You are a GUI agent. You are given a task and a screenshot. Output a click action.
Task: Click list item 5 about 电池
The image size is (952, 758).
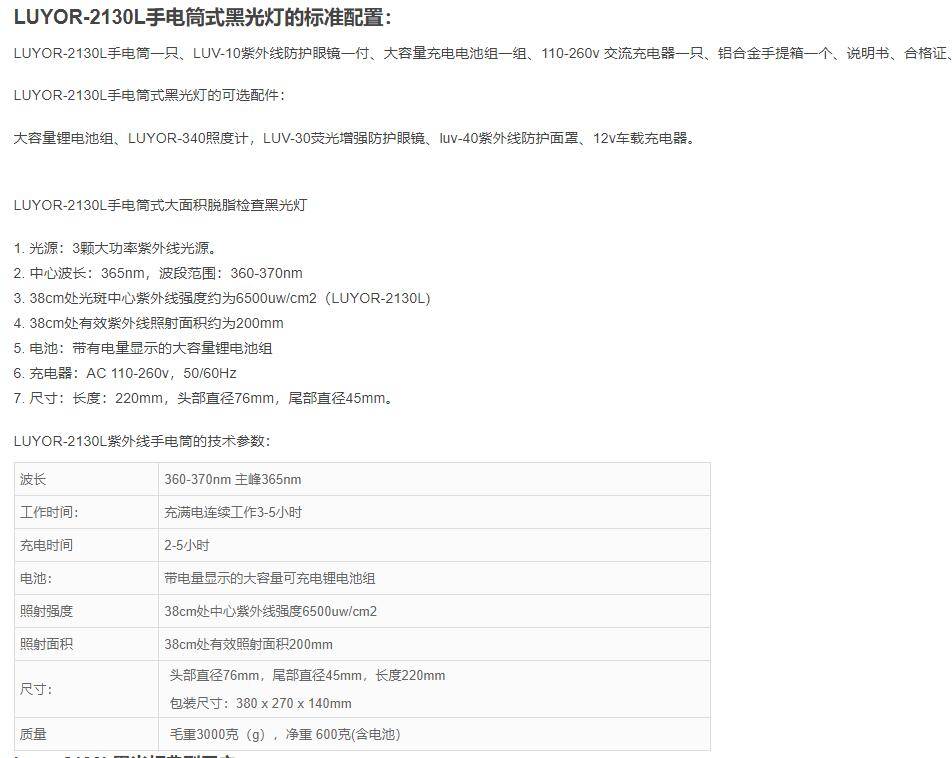143,348
